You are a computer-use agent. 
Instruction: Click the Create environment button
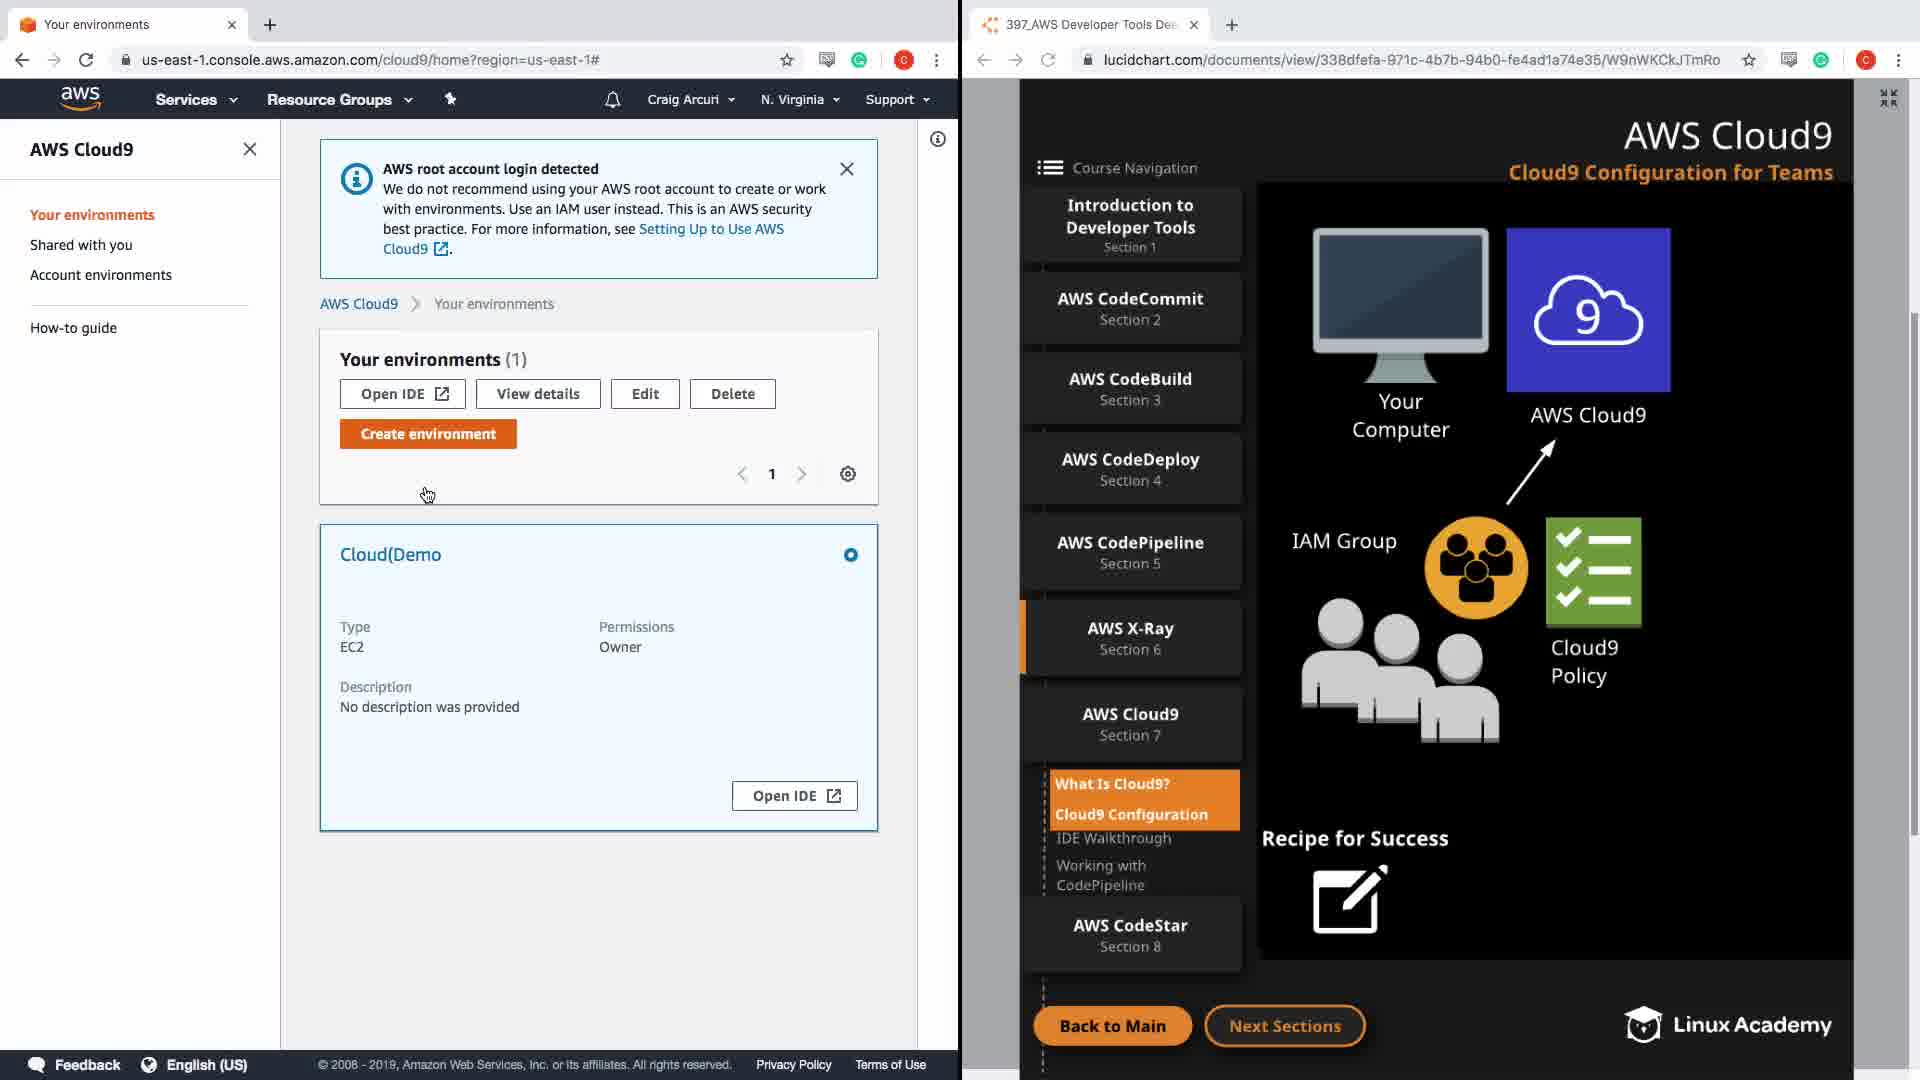[428, 434]
